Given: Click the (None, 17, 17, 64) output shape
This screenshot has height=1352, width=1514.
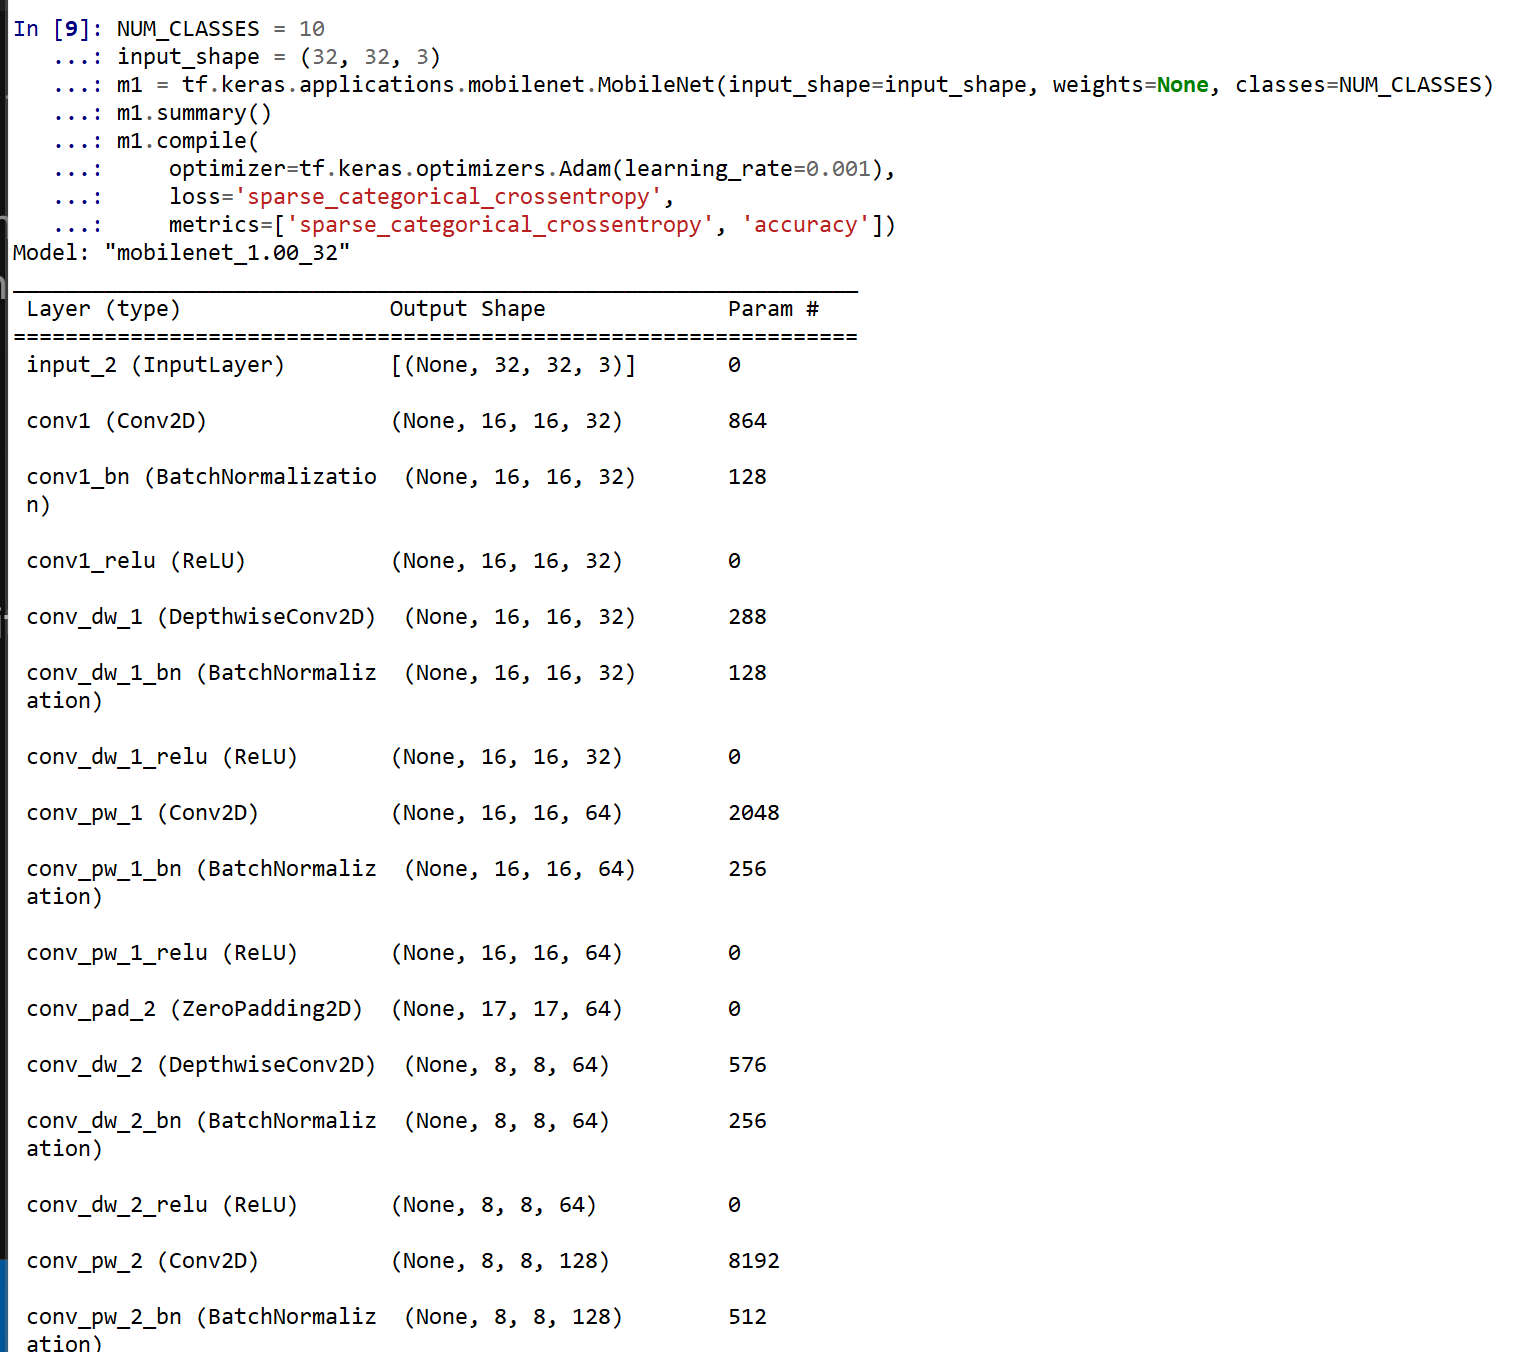Looking at the screenshot, I should coord(506,1009).
